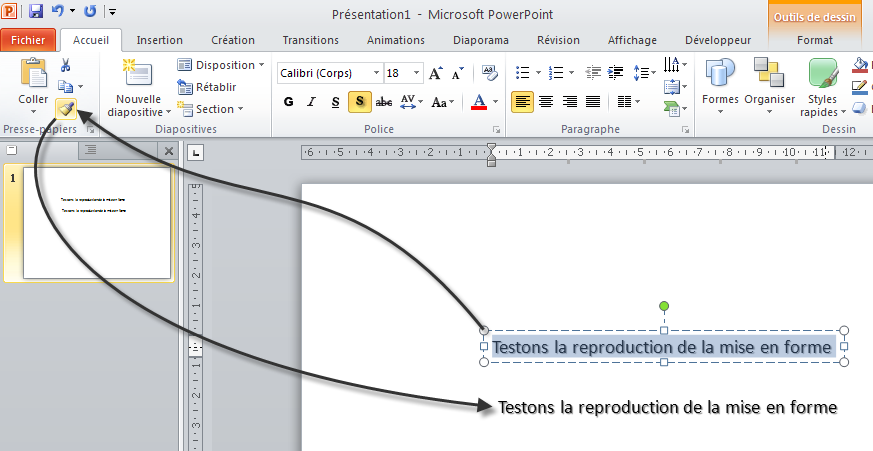Open the Fichier file menu button
This screenshot has height=451, width=873.
[28, 40]
